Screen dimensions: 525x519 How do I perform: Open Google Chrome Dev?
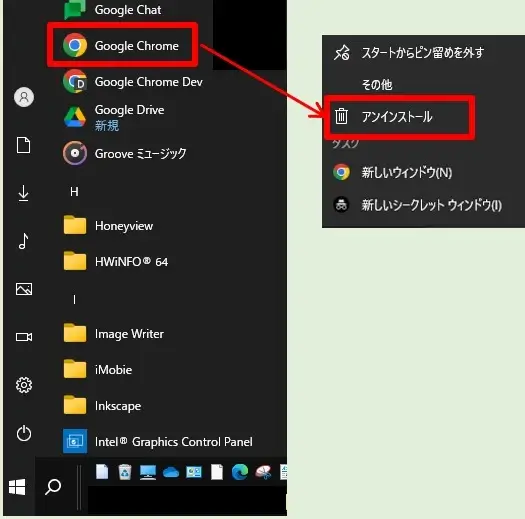point(134,81)
